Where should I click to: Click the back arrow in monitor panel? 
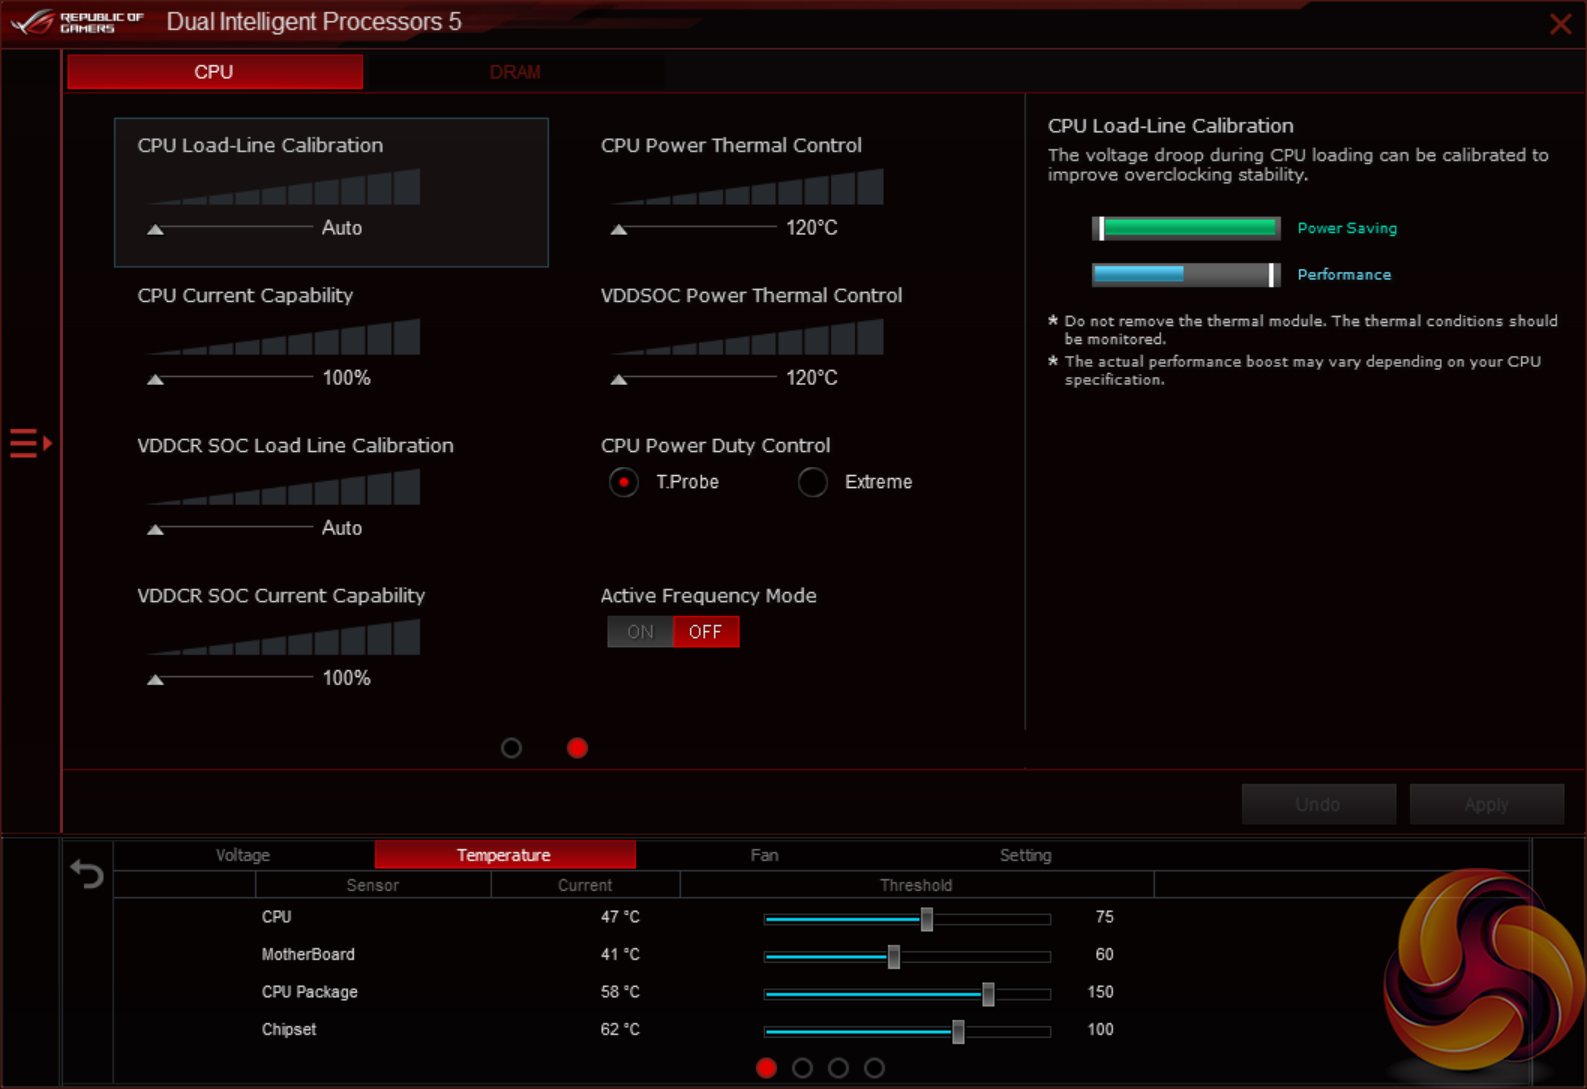[87, 874]
